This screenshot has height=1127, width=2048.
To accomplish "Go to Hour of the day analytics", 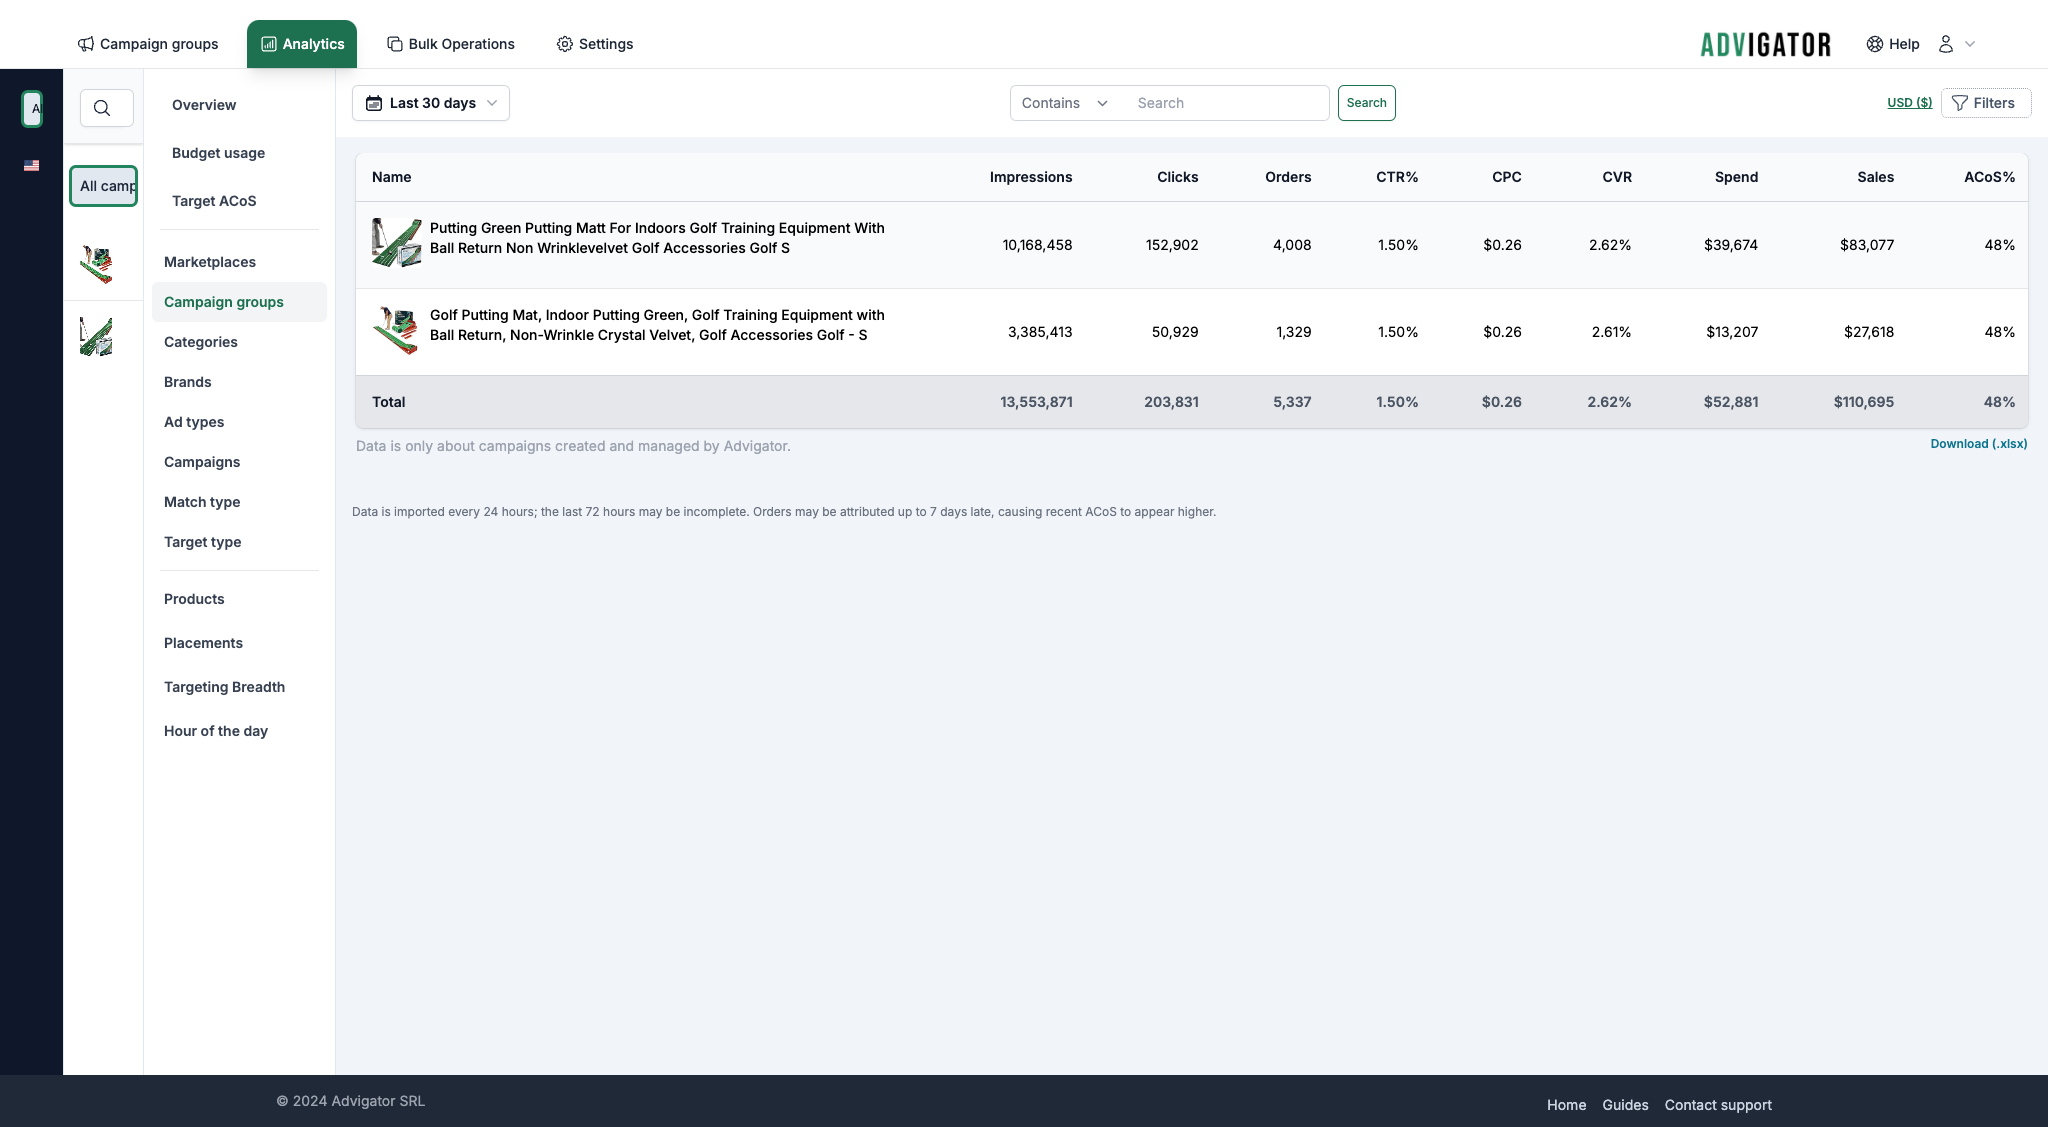I will click(x=216, y=731).
